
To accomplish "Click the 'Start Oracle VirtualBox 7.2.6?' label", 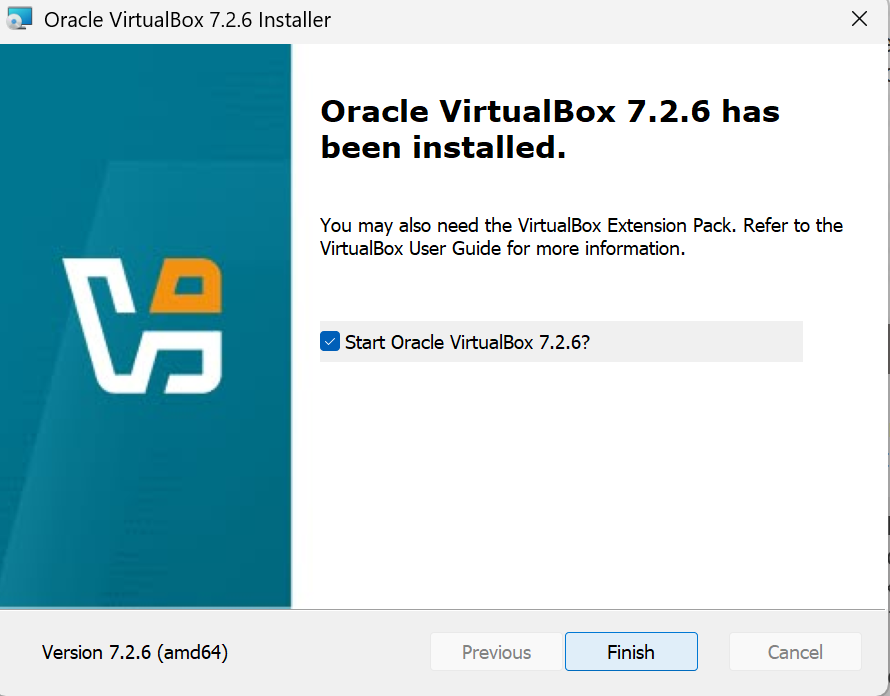I will pos(467,342).
